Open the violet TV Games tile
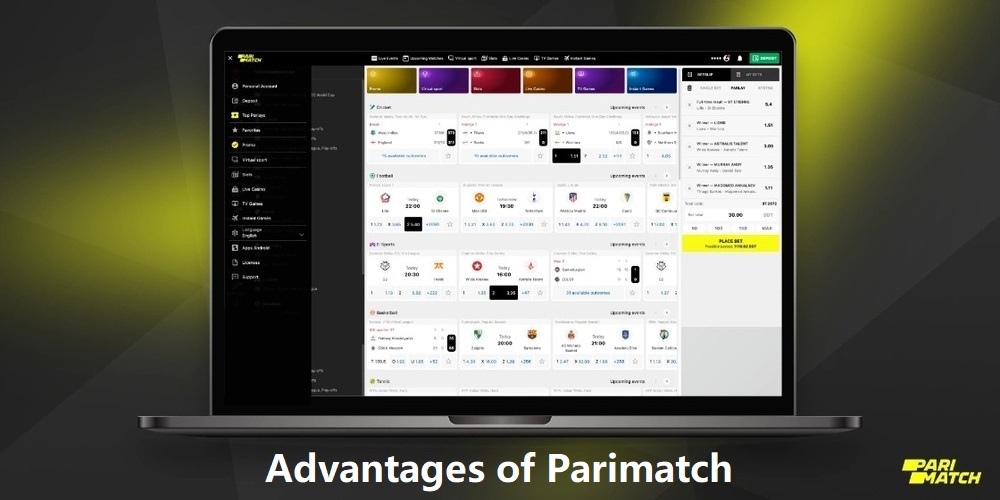Viewport: 1000px width, 500px height. click(599, 81)
